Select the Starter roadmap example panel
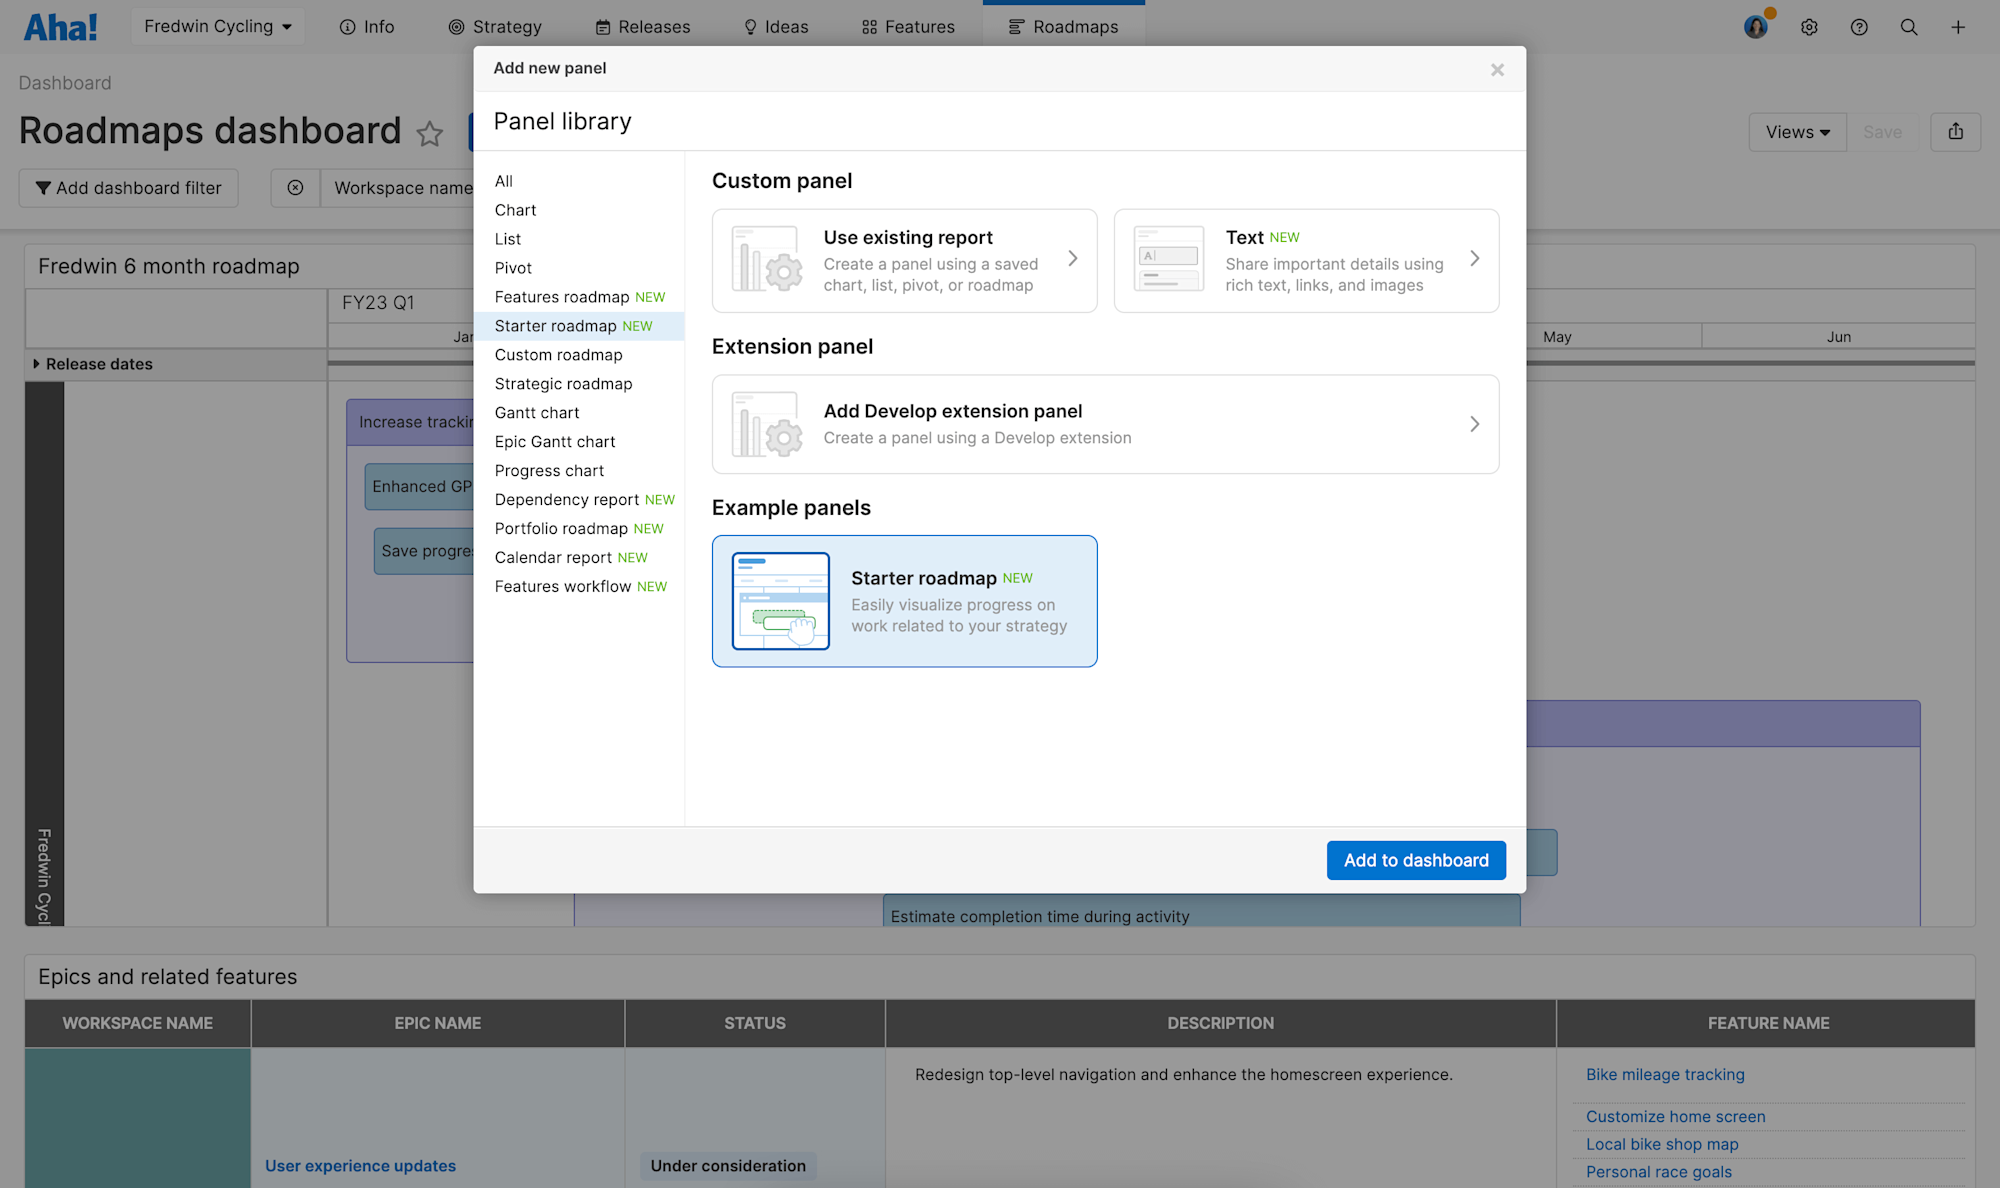Screen dimensions: 2000x1188 tap(904, 601)
